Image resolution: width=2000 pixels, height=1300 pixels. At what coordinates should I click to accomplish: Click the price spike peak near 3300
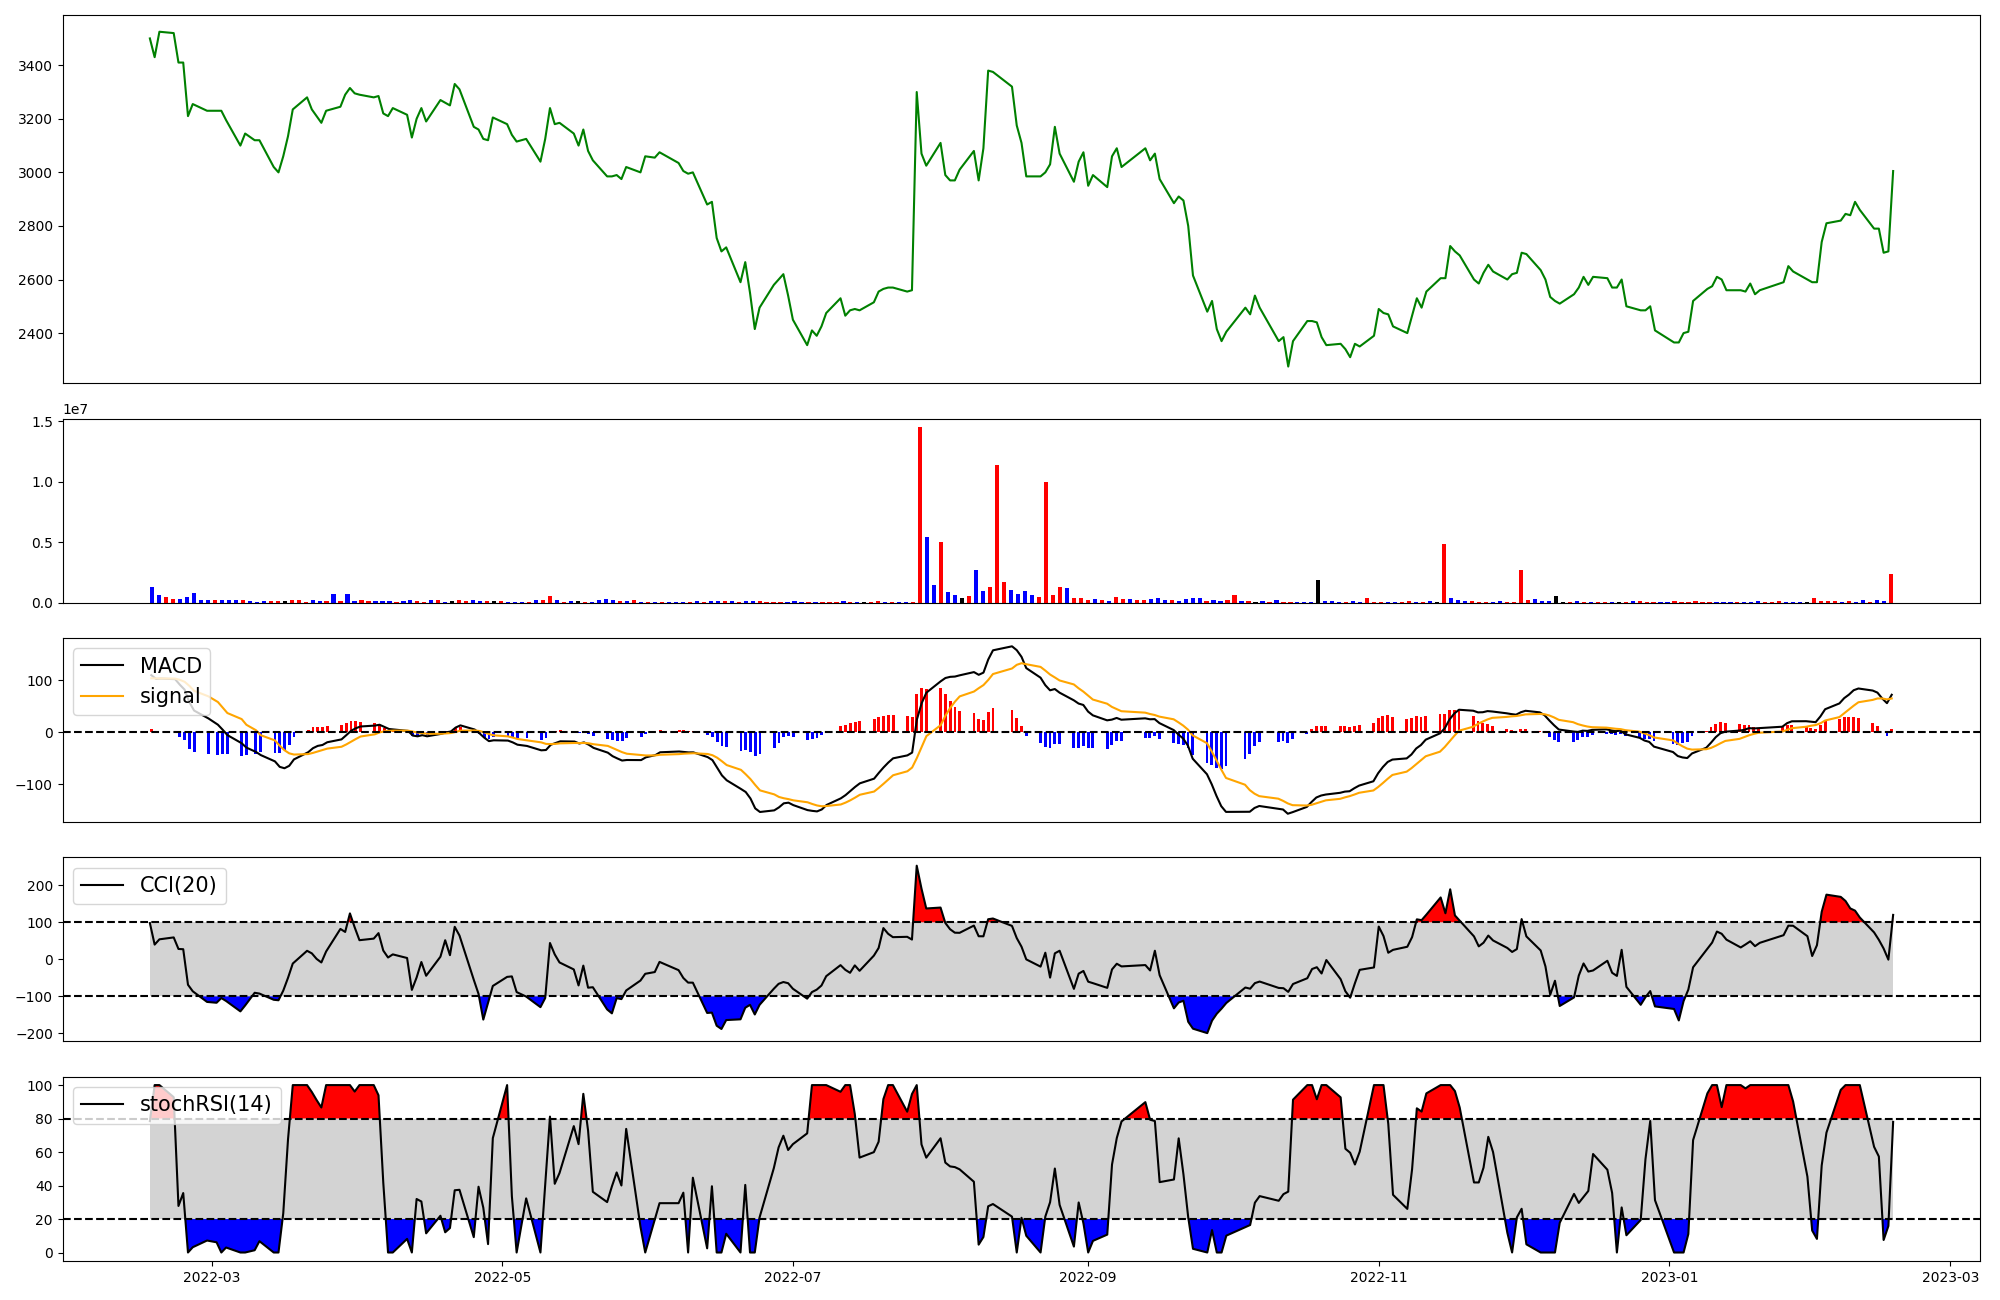[x=917, y=93]
